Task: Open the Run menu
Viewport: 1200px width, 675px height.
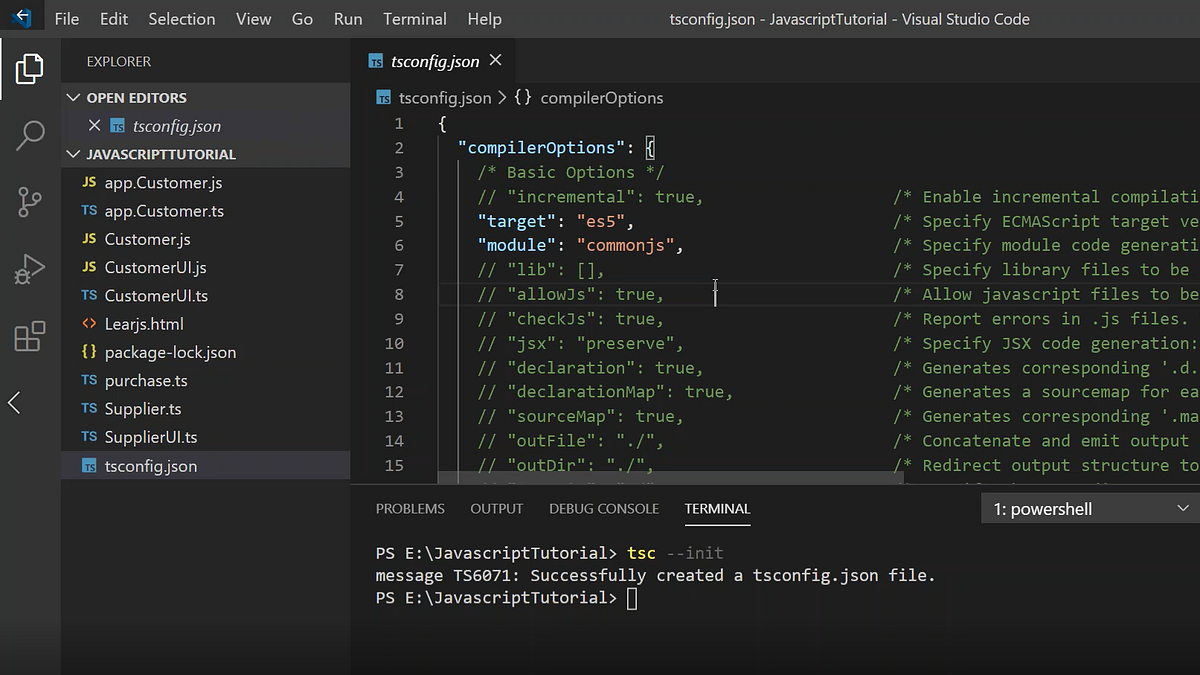Action: [x=347, y=18]
